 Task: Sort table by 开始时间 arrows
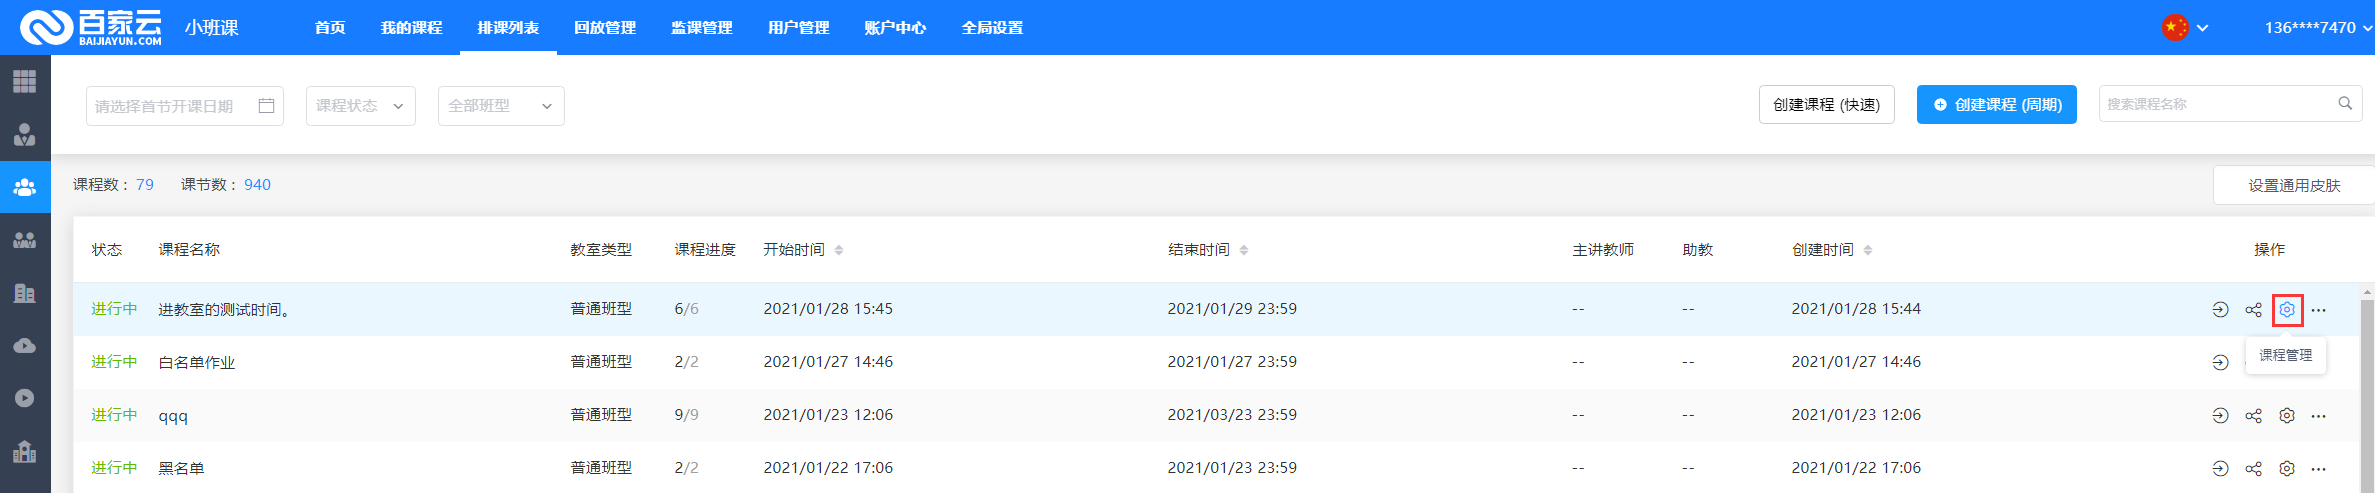[839, 250]
